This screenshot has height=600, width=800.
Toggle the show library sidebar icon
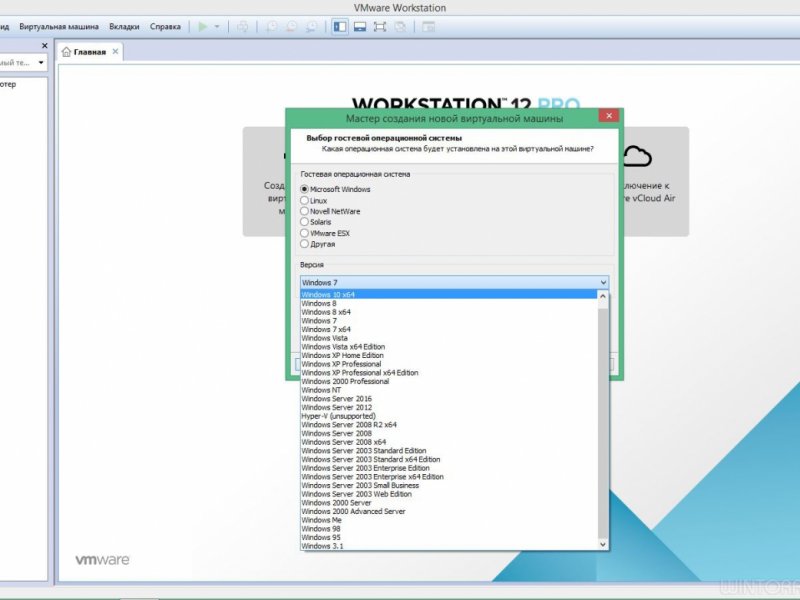point(340,27)
